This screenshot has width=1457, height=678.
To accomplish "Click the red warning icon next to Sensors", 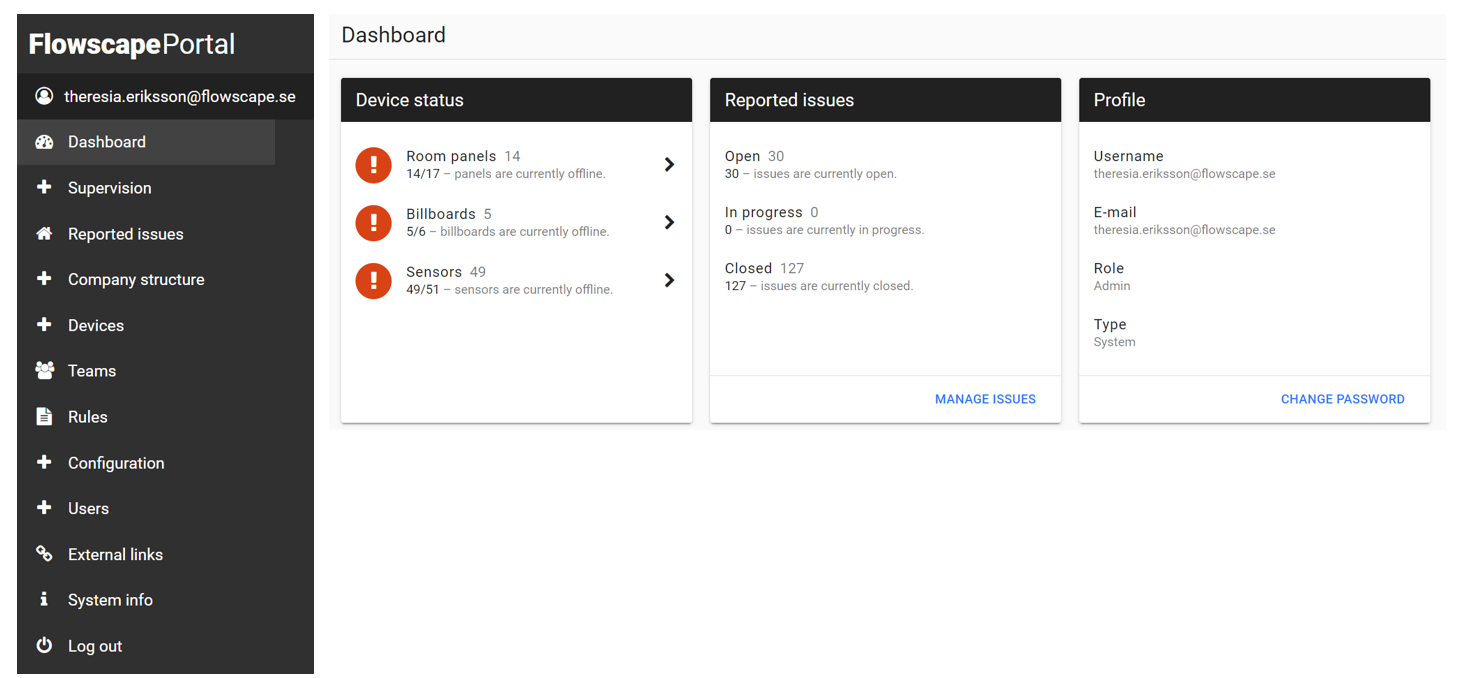I will click(x=373, y=281).
